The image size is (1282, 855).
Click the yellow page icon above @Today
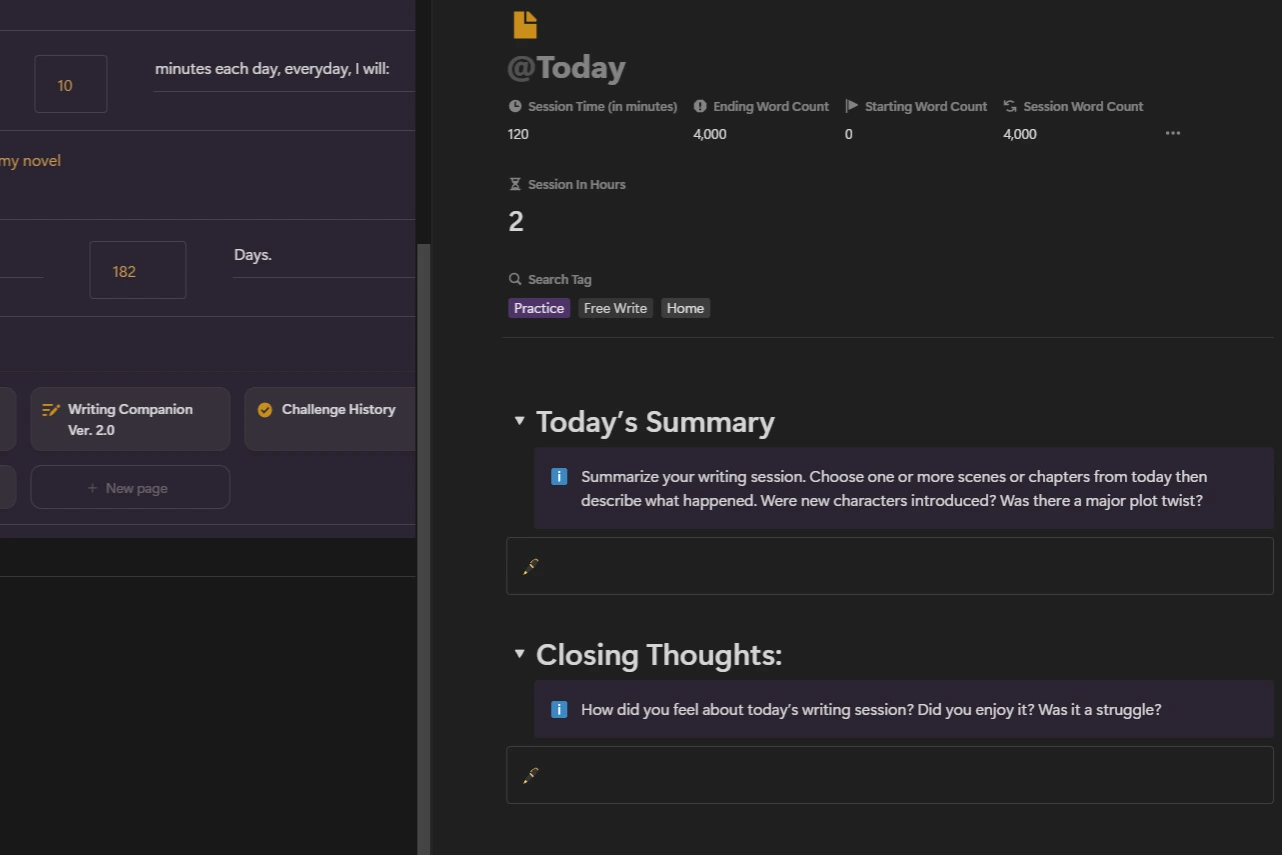click(x=525, y=24)
